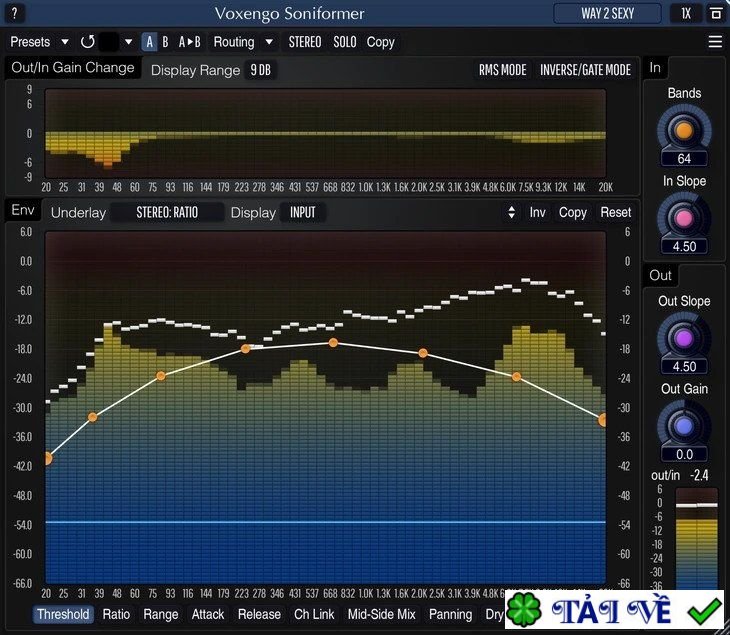Screen dimensions: 730x635
Task: Open the help question mark button
Action: pyautogui.click(x=14, y=13)
